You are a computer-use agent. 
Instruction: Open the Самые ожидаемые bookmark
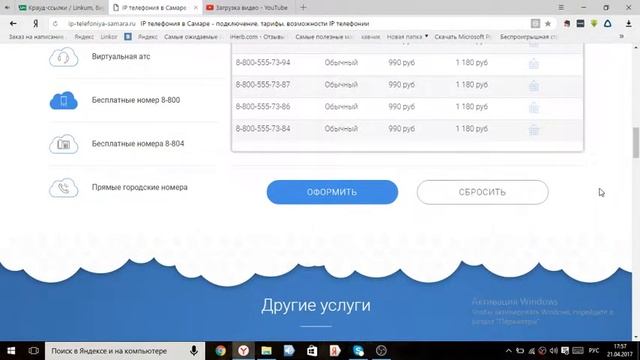tap(191, 37)
